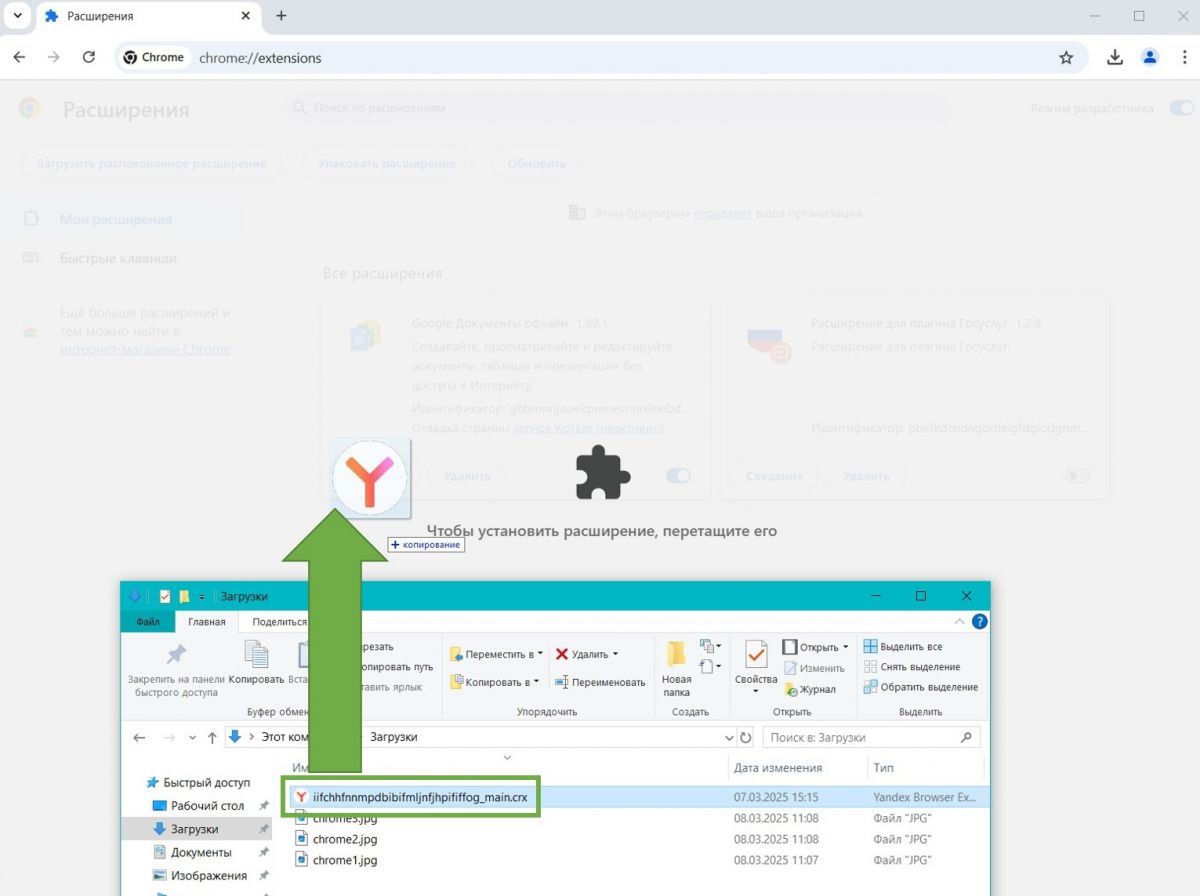The image size is (1200, 896).
Task: Click Загрузить распакованное расширение button
Action: (x=152, y=163)
